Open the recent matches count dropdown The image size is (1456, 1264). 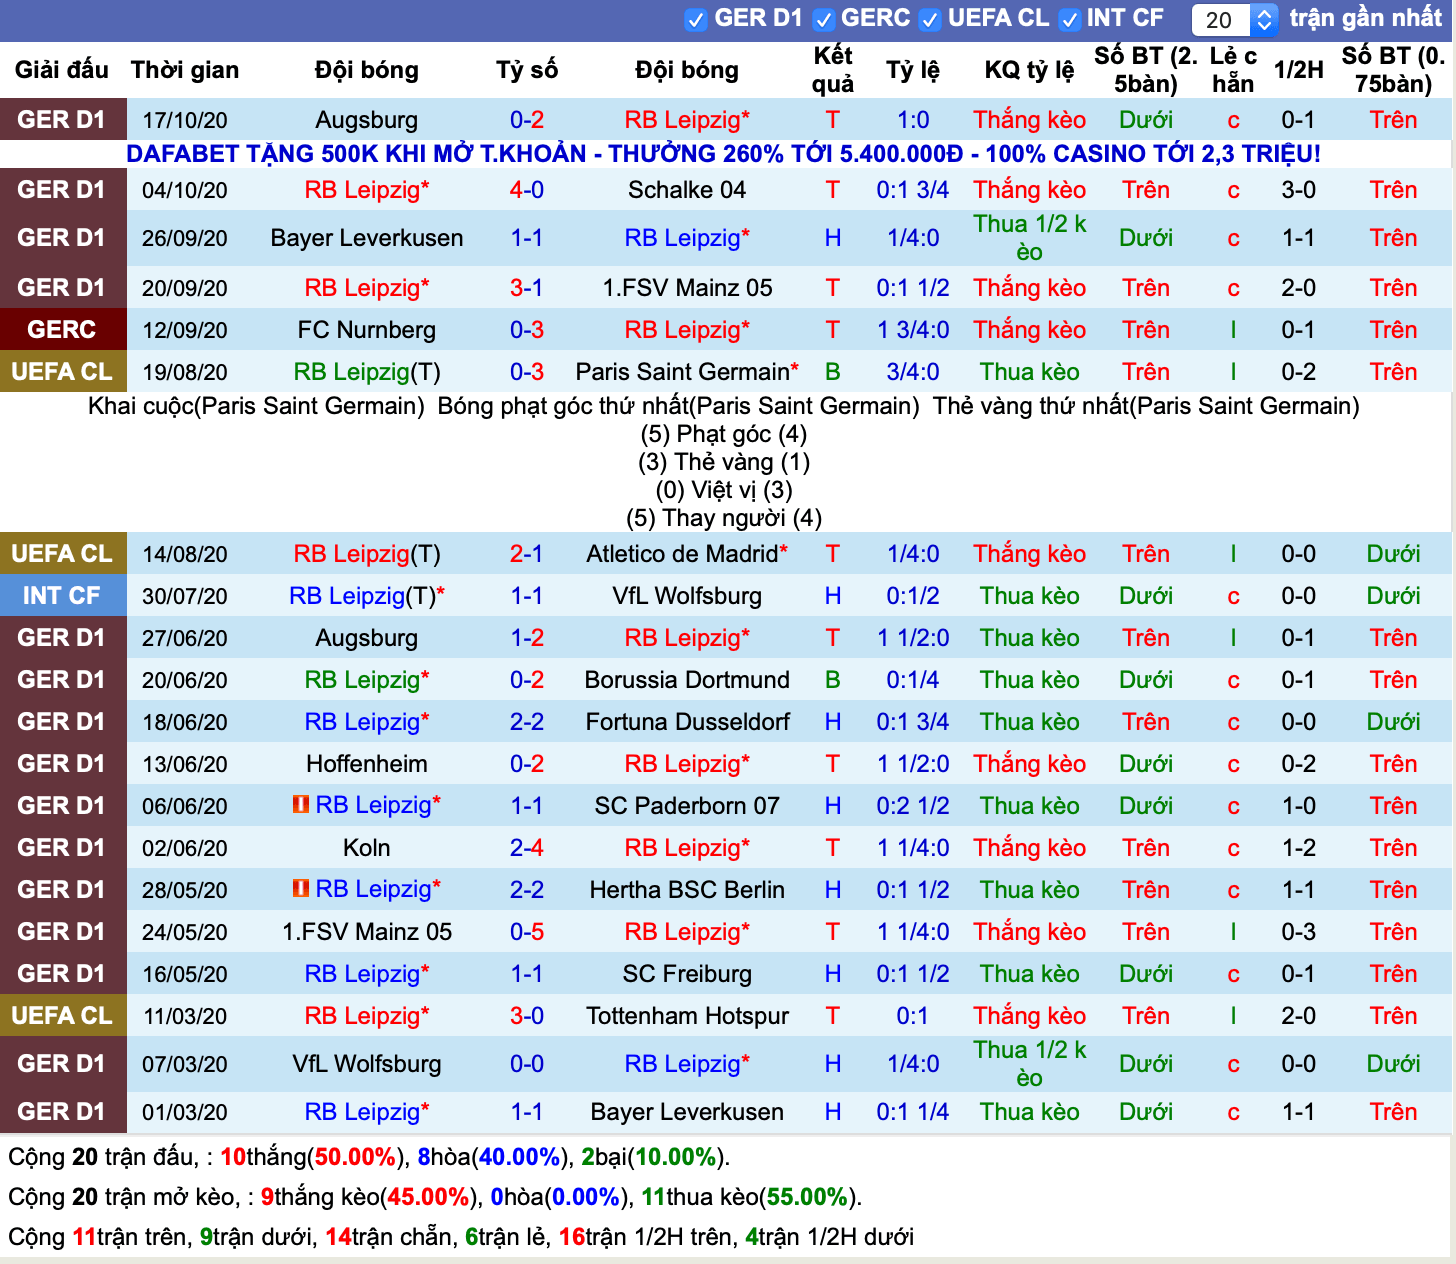tap(1235, 19)
